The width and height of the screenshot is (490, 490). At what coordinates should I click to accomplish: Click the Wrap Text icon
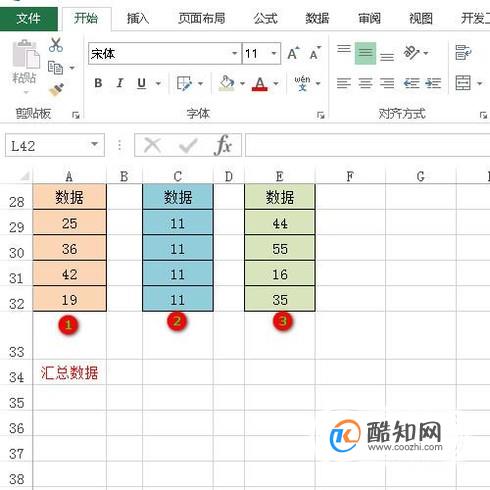463,53
